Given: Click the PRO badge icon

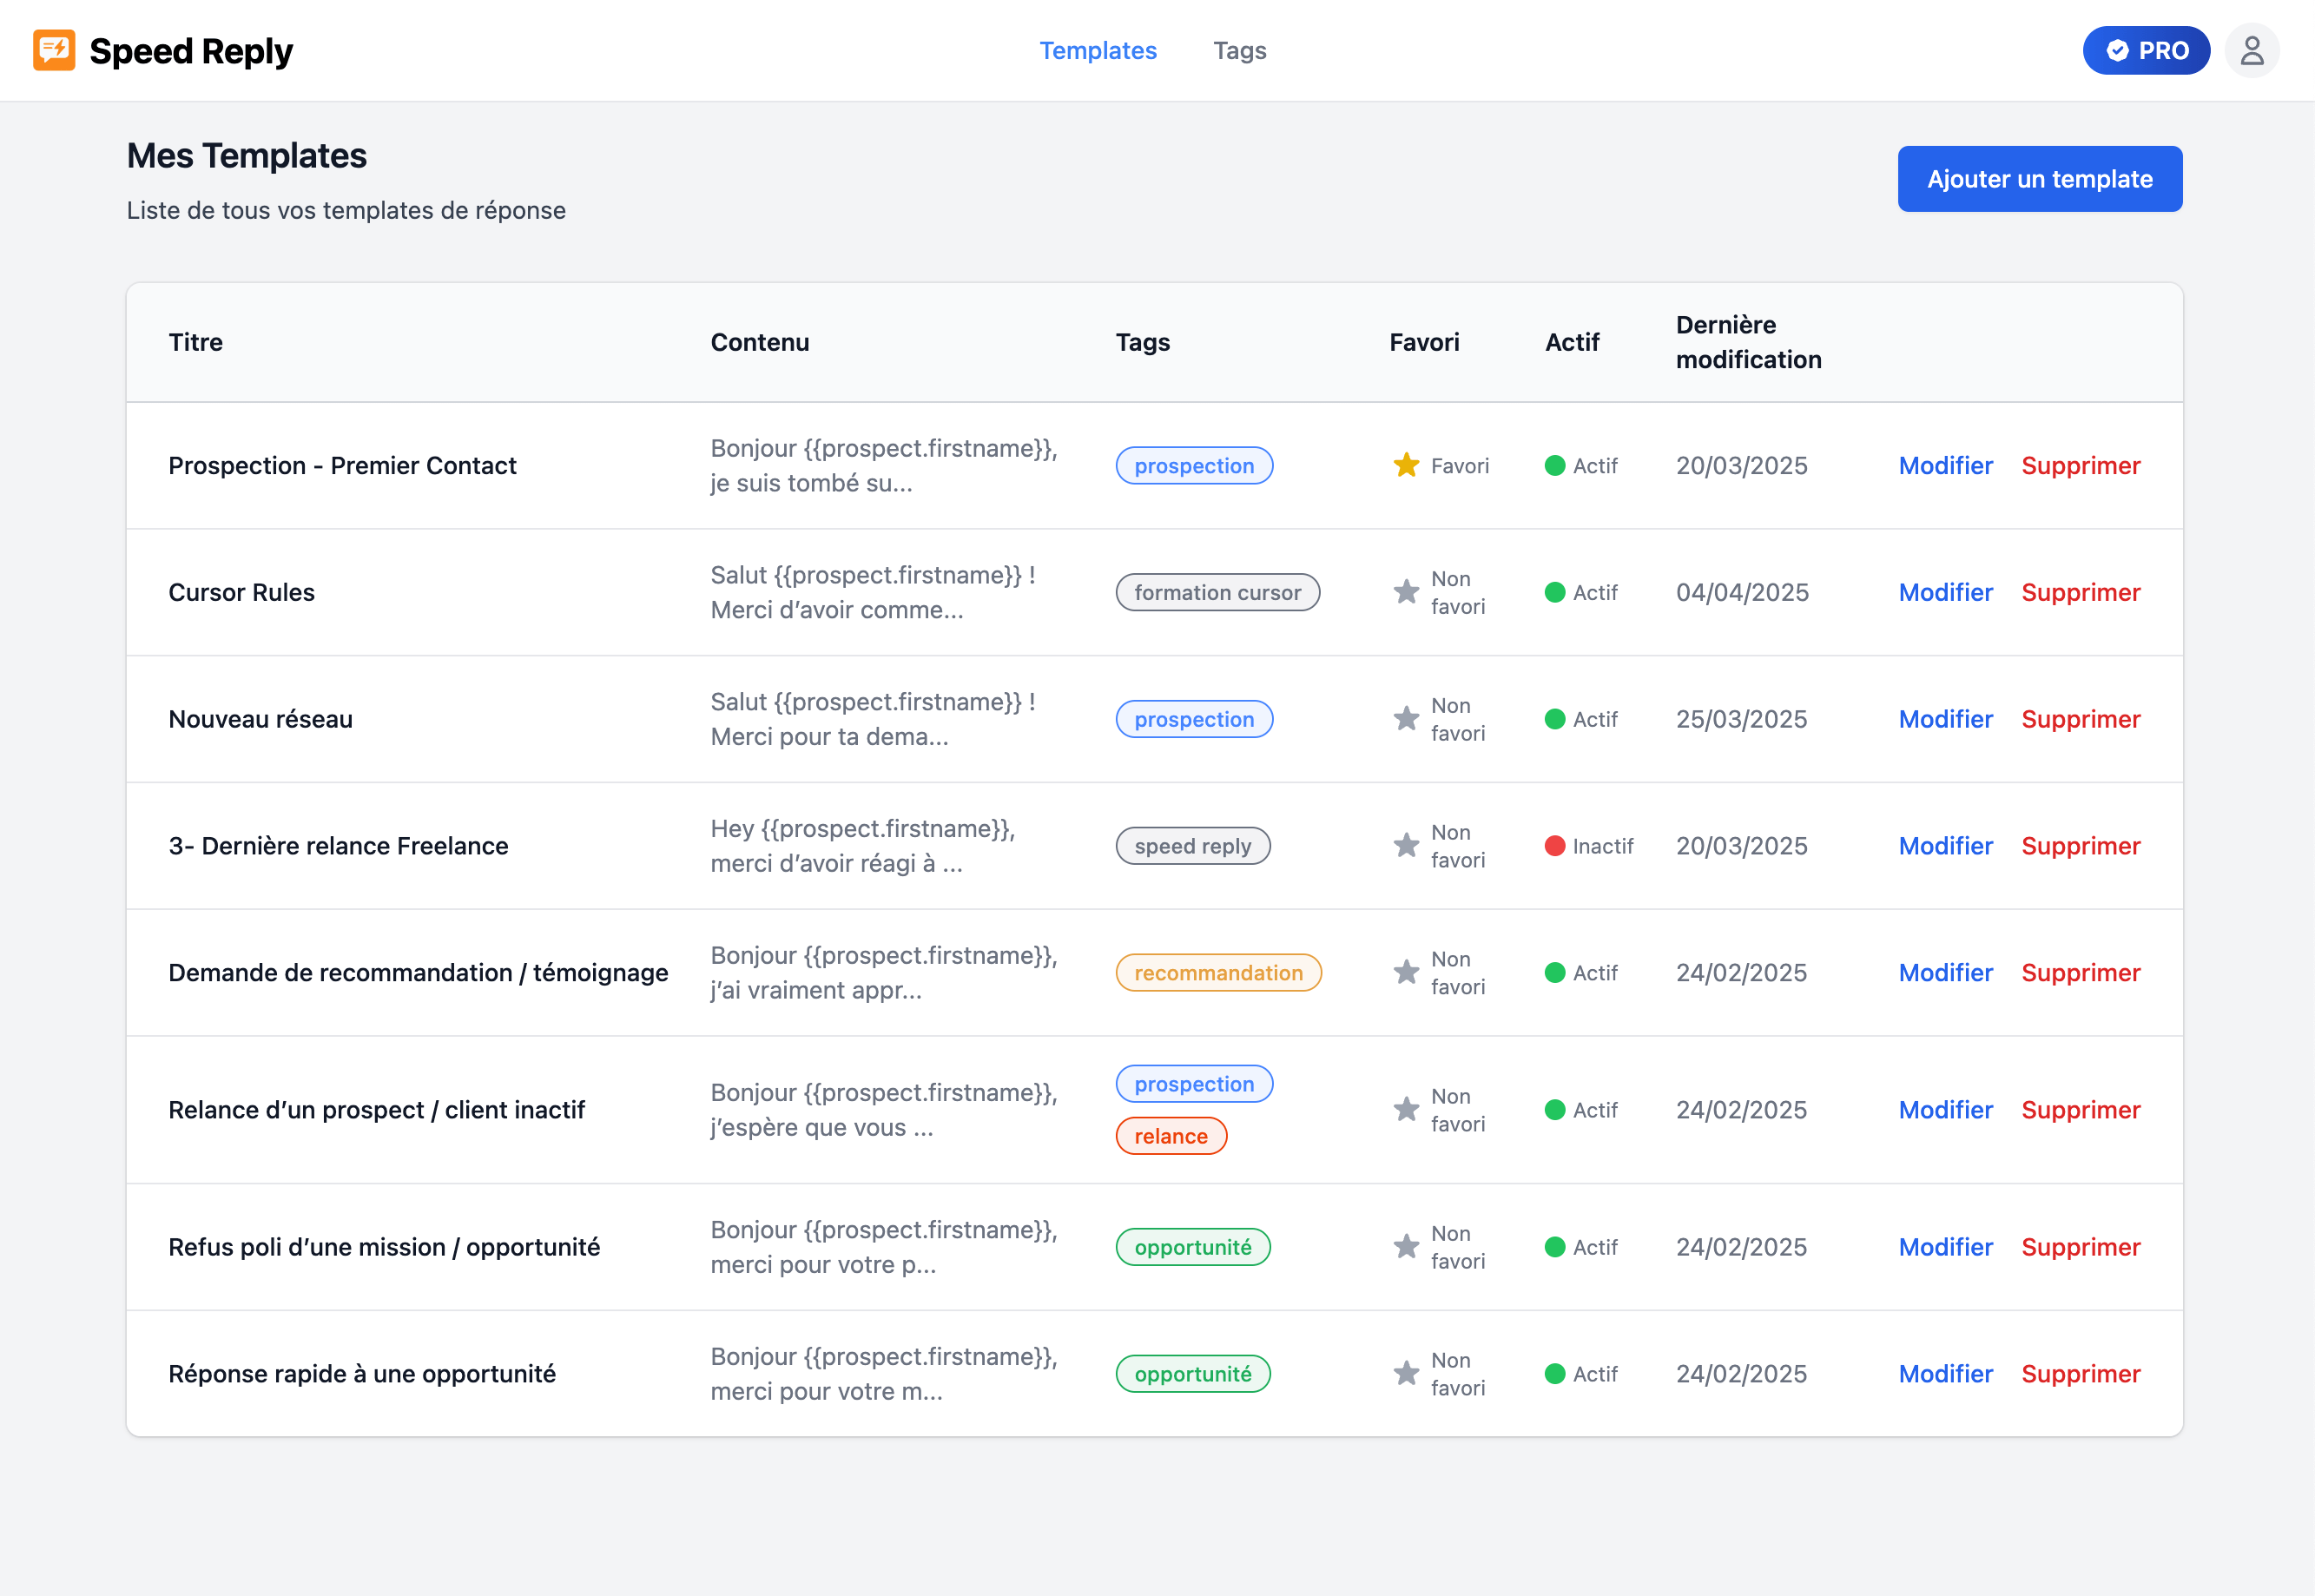Looking at the screenshot, I should pos(2117,50).
